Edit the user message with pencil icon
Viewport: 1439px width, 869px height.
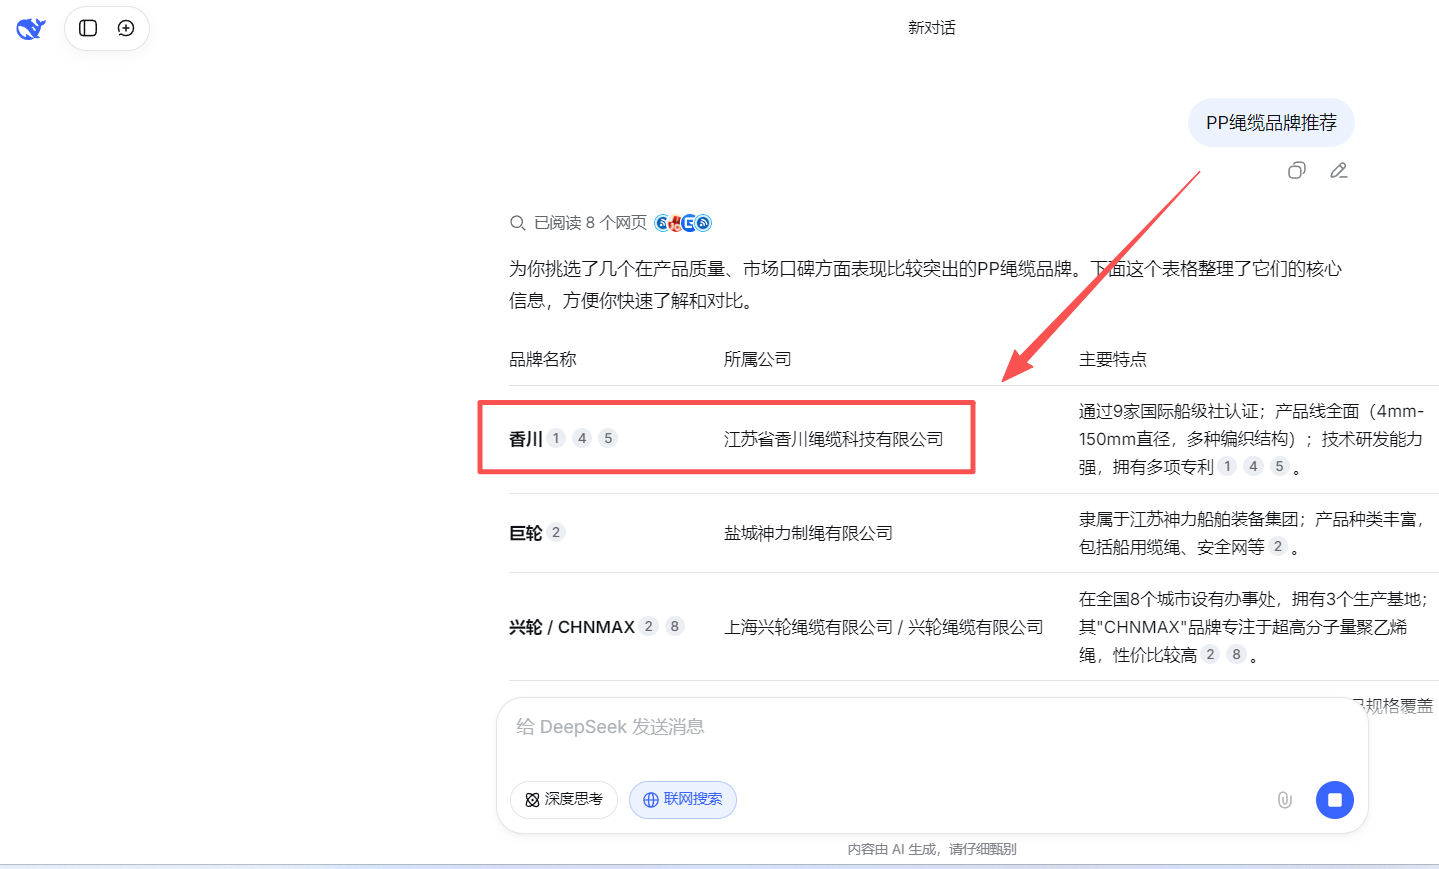pos(1338,171)
